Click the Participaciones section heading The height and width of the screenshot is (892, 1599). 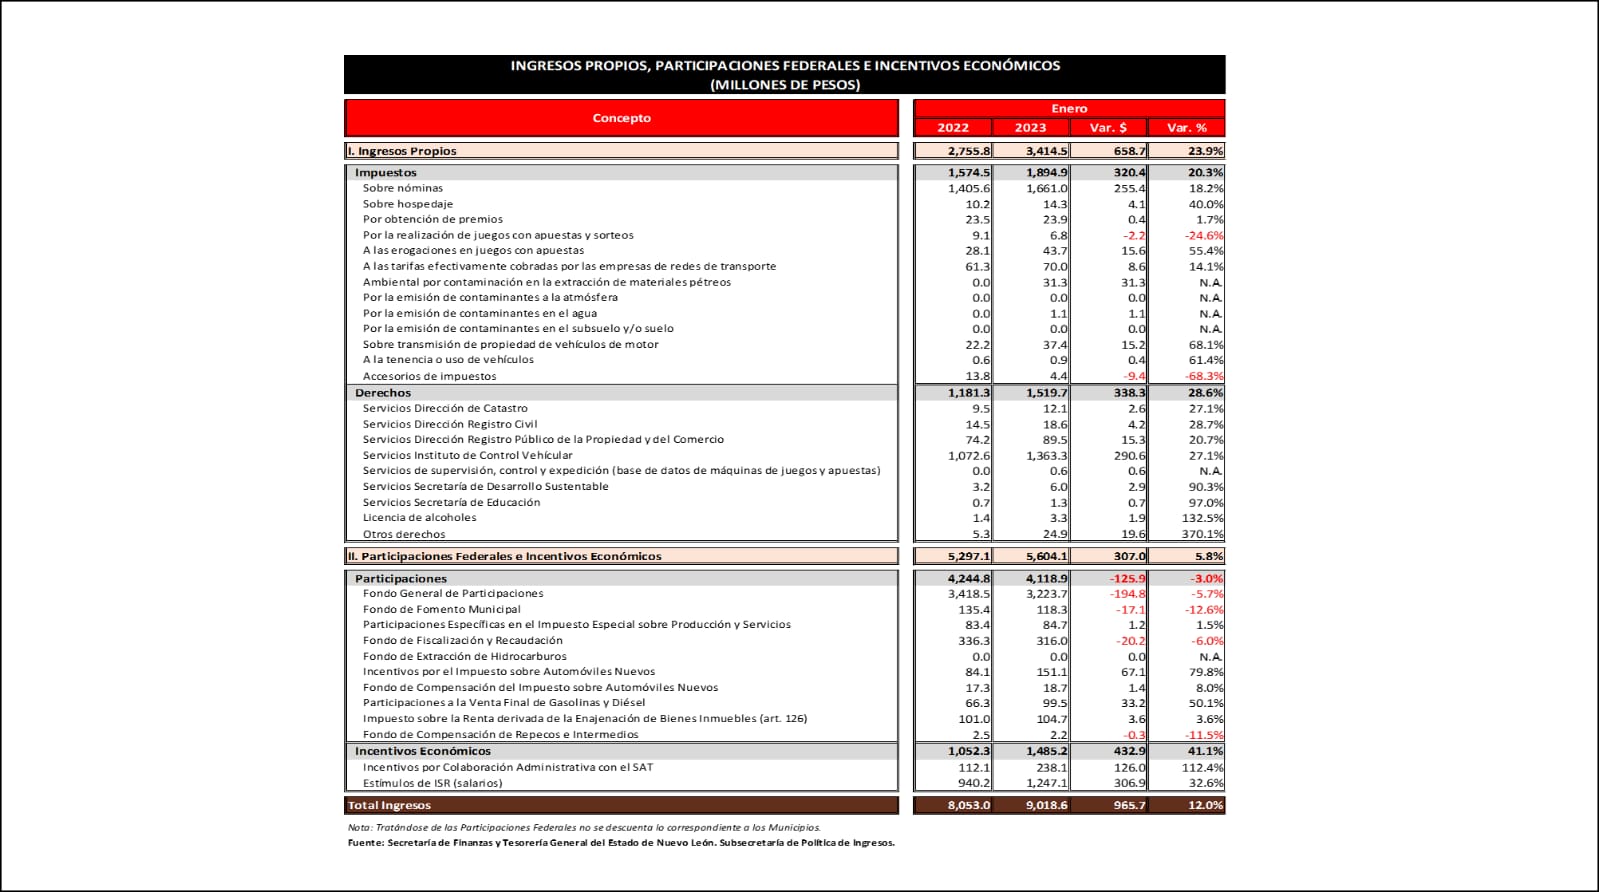401,578
